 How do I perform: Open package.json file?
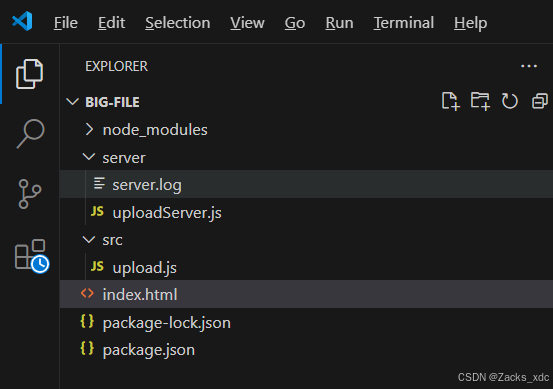coord(148,350)
